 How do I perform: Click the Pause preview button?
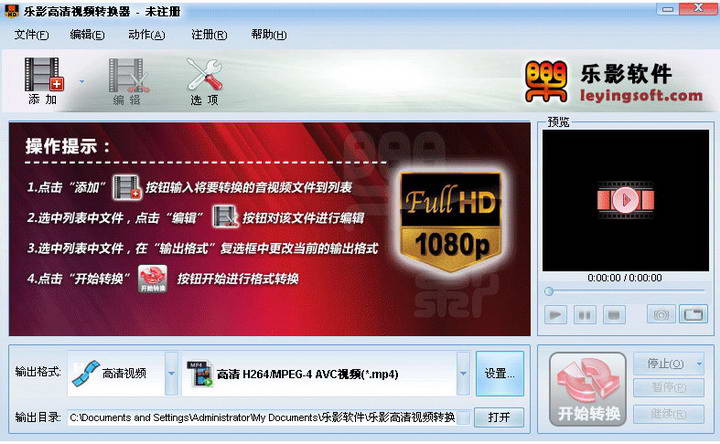click(x=585, y=315)
